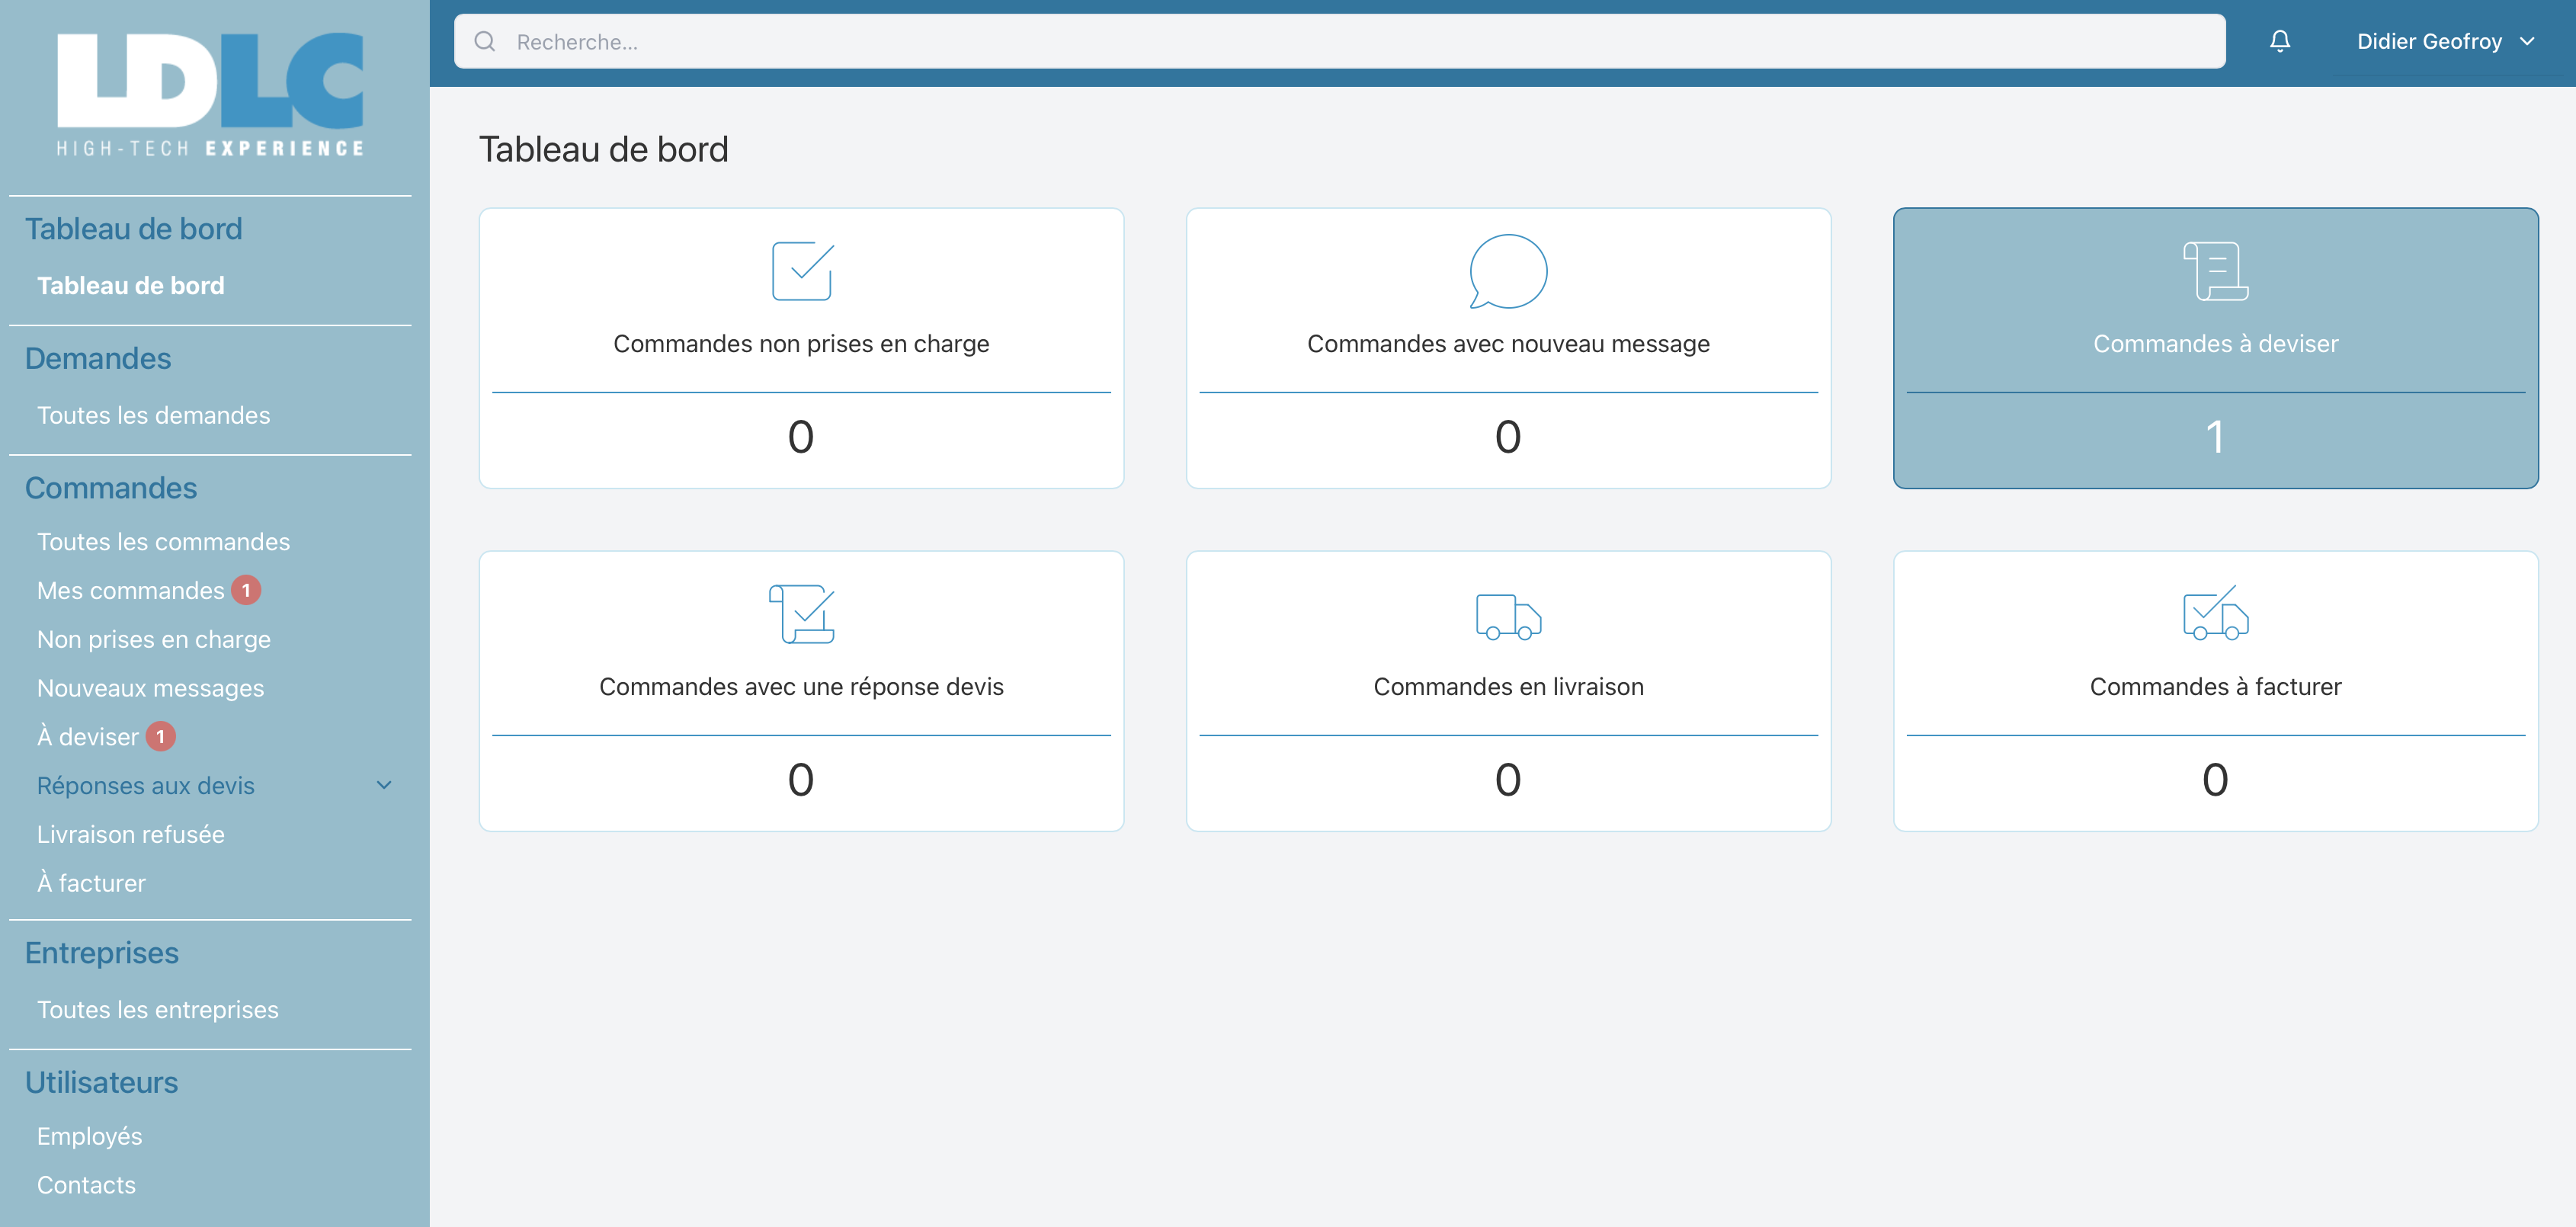Open Toutes les demandes
Image resolution: width=2576 pixels, height=1227 pixels.
[153, 416]
